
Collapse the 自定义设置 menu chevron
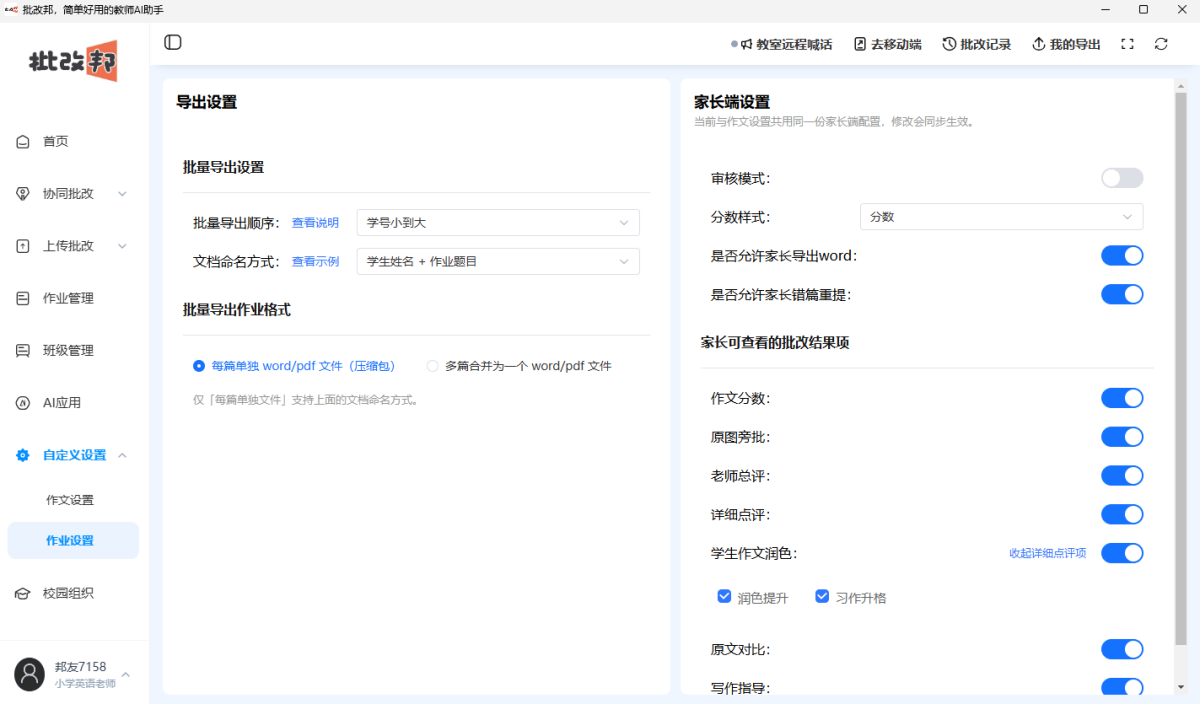pos(122,455)
